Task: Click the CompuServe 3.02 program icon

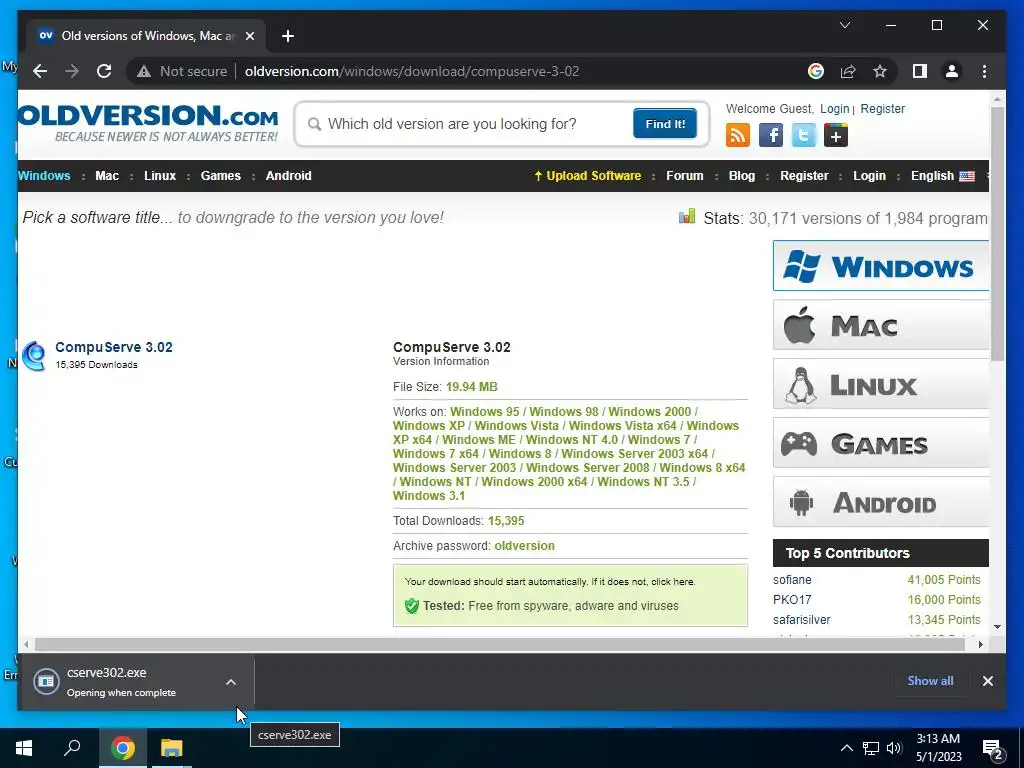Action: point(34,356)
